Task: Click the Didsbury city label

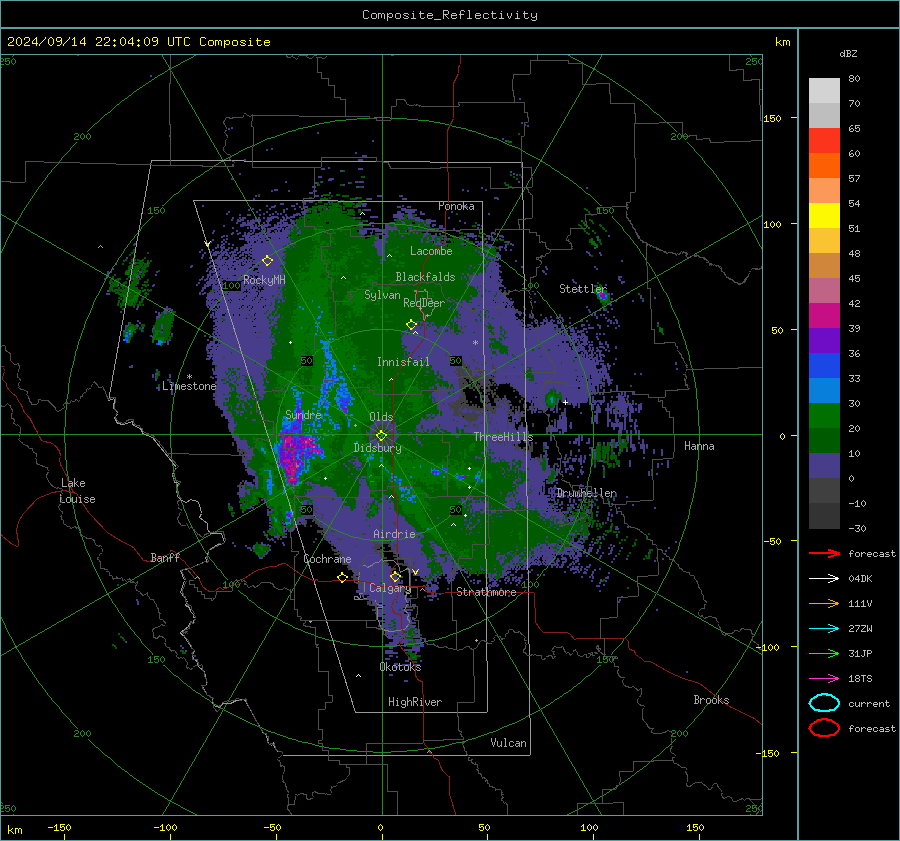Action: 377,448
